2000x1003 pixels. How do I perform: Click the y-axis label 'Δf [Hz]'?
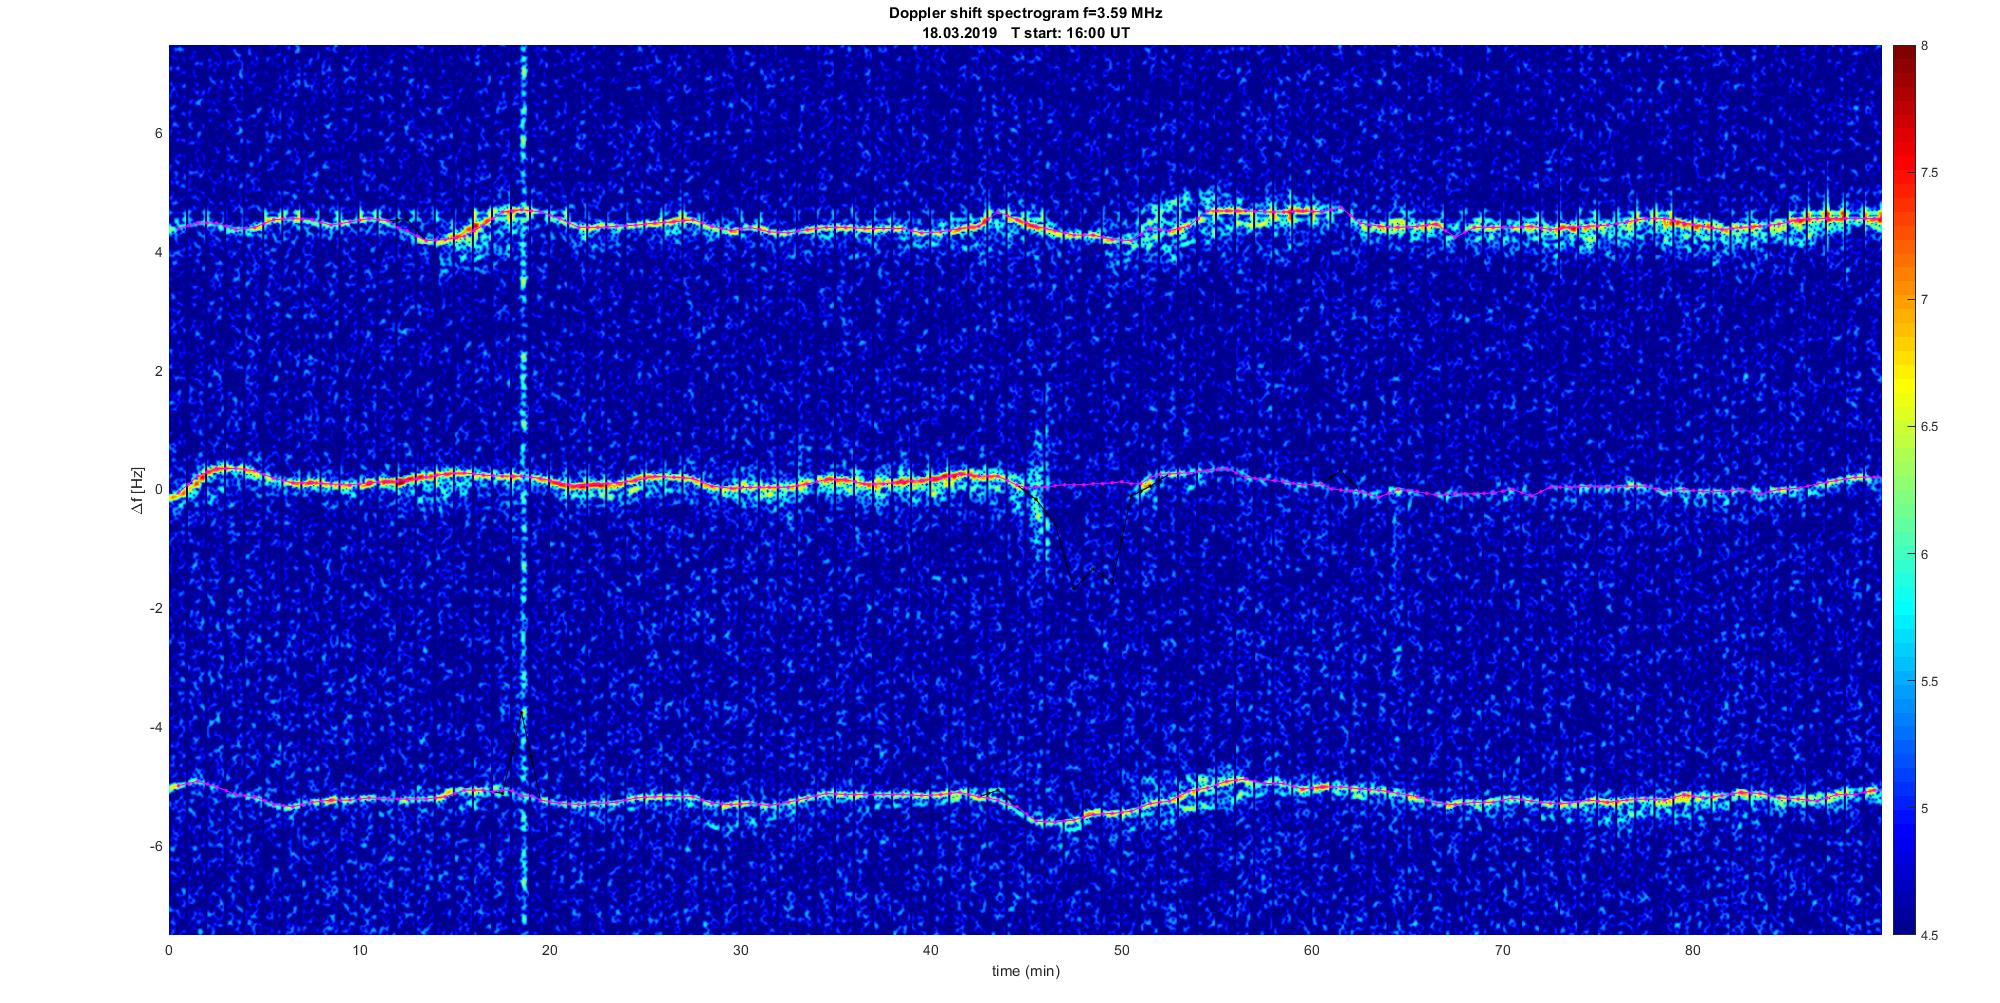pos(138,490)
